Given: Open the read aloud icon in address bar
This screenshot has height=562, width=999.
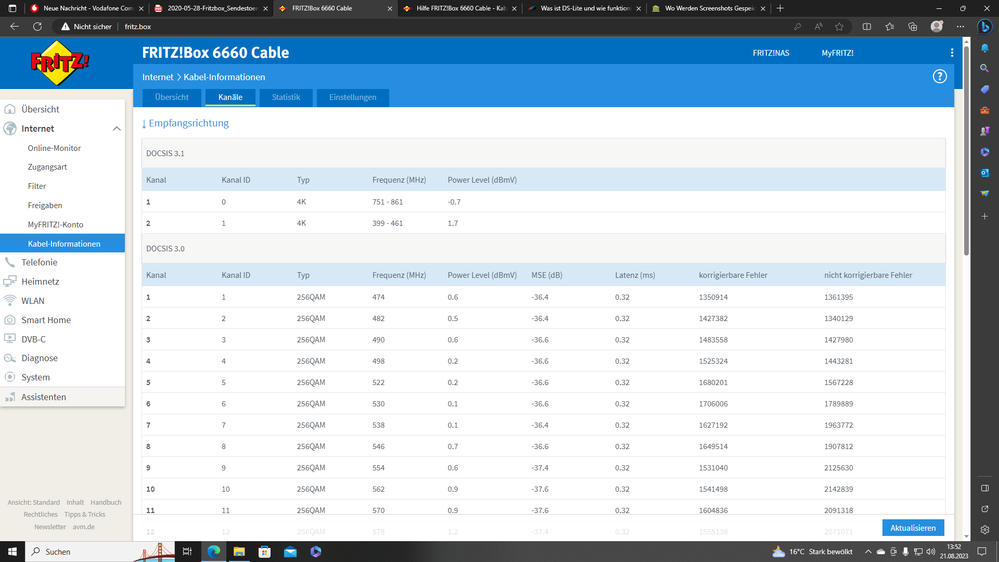Looking at the screenshot, I should coord(818,27).
